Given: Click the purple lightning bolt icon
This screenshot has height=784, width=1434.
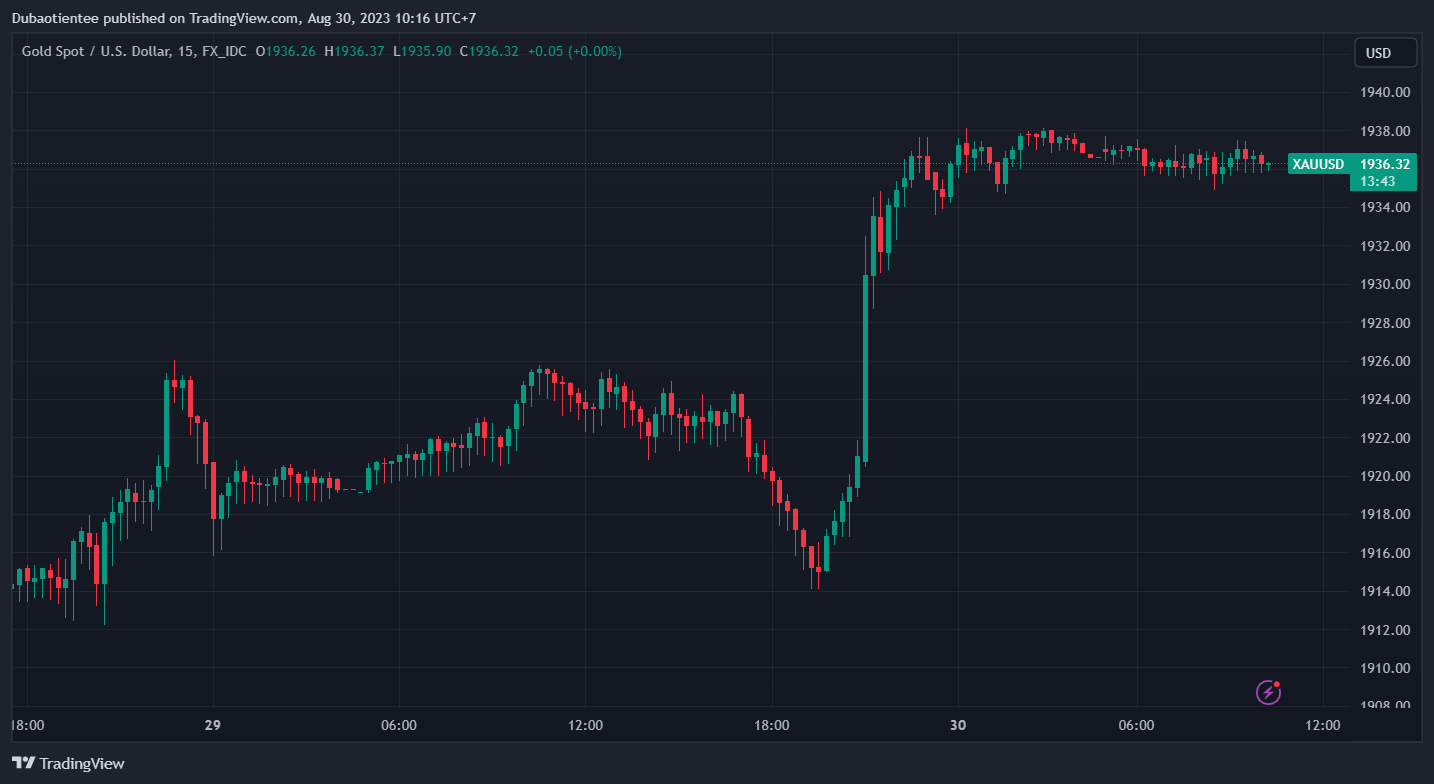Looking at the screenshot, I should (x=1268, y=691).
